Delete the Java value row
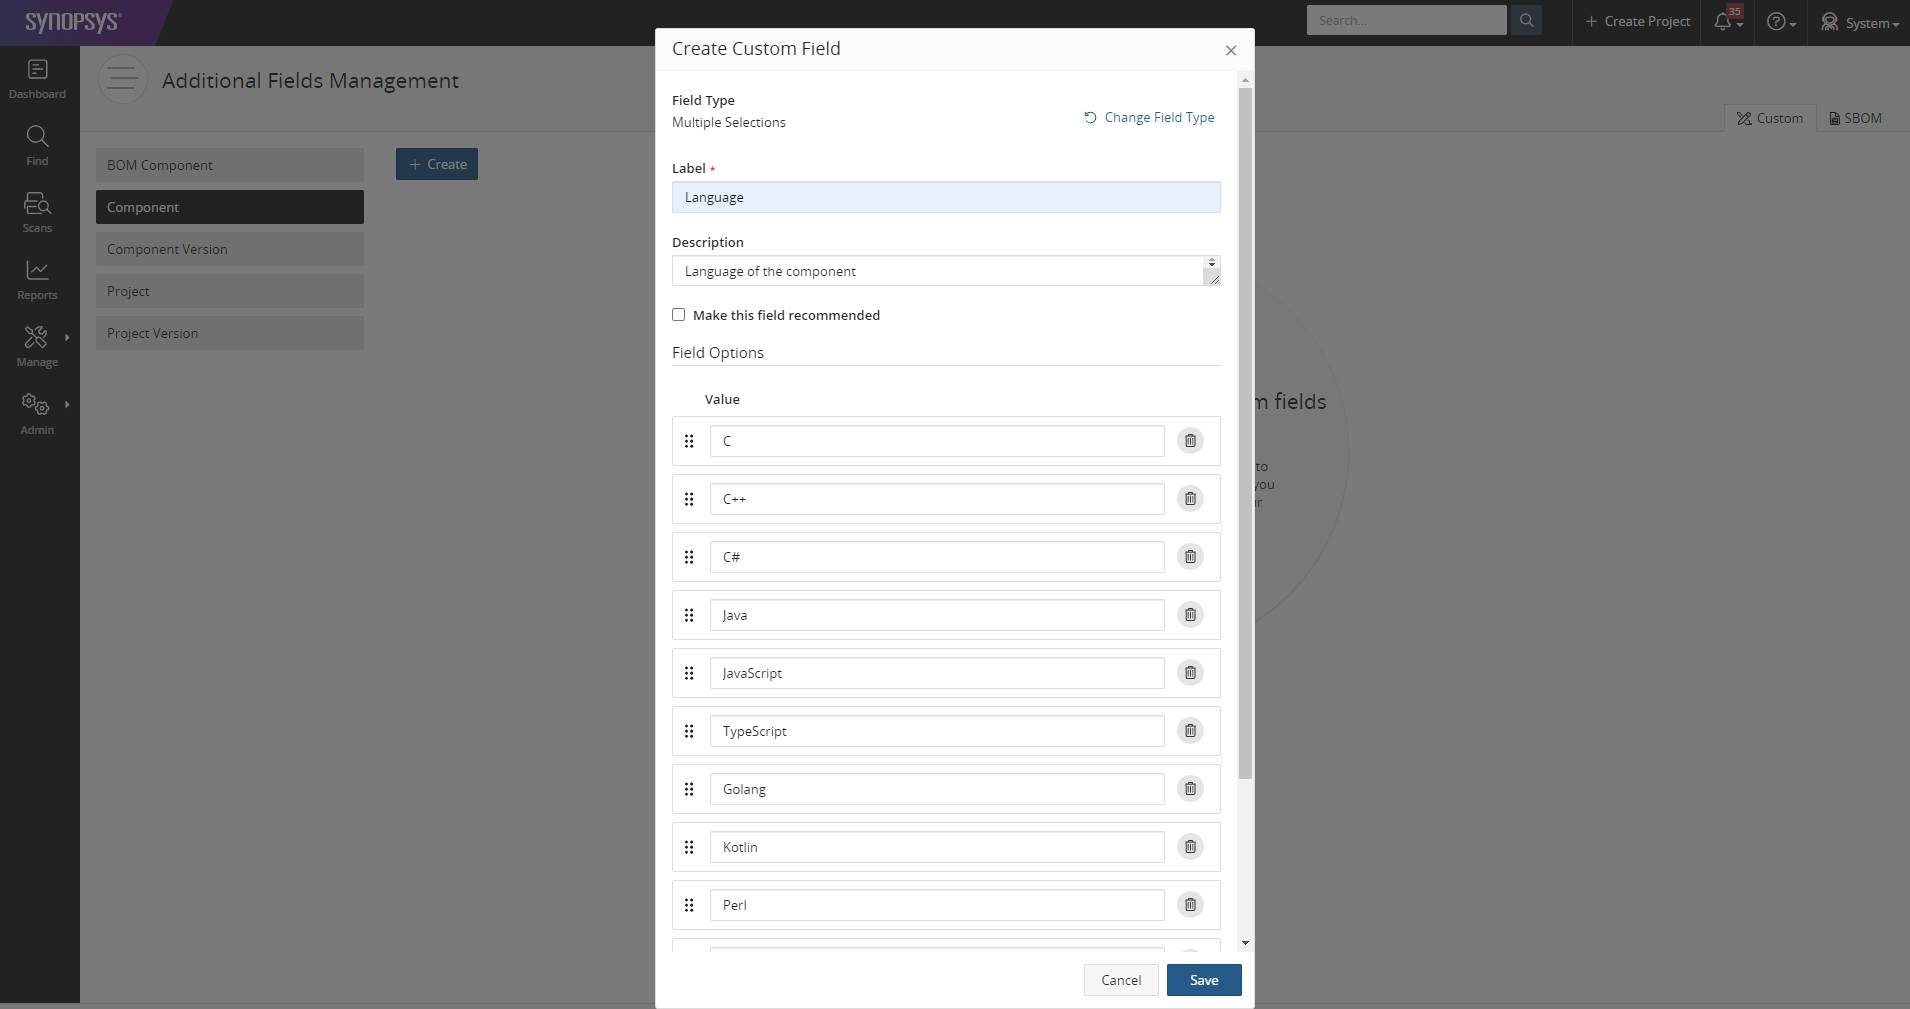The width and height of the screenshot is (1910, 1009). click(1189, 615)
